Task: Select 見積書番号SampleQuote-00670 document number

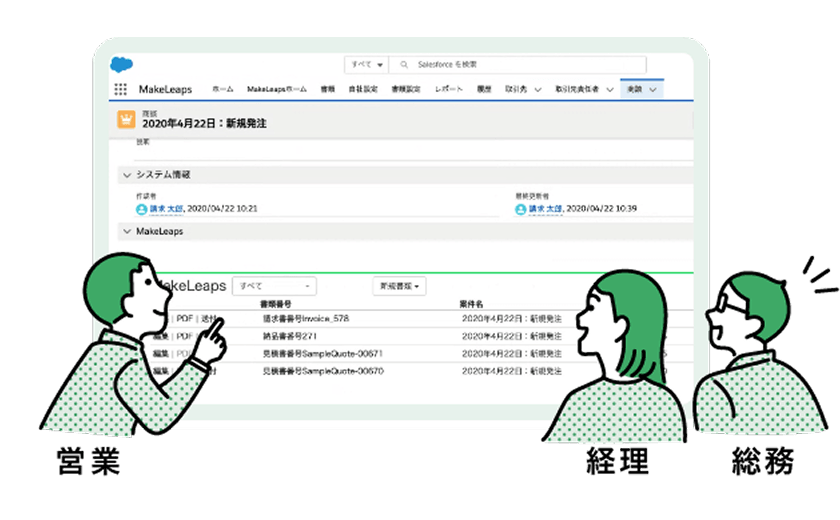Action: point(323,371)
